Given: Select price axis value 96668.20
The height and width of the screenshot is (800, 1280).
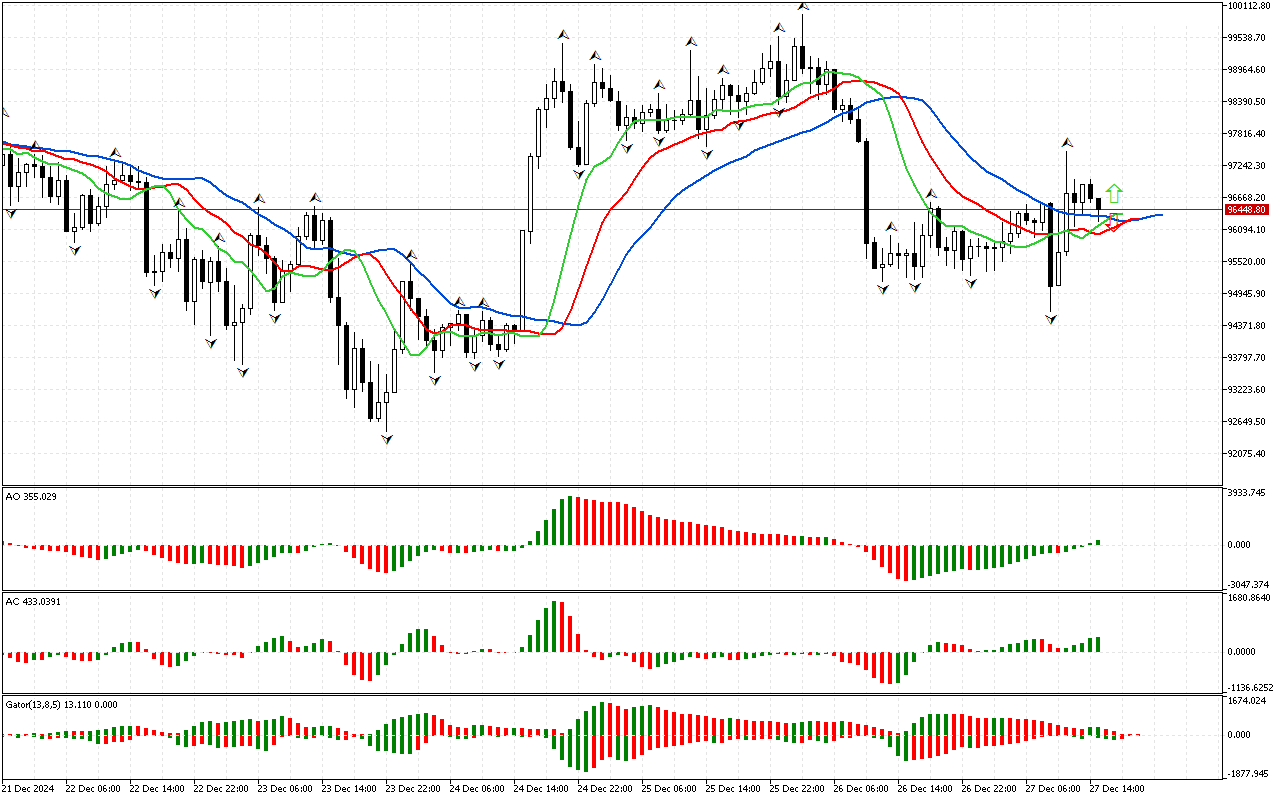Looking at the screenshot, I should [x=1248, y=198].
